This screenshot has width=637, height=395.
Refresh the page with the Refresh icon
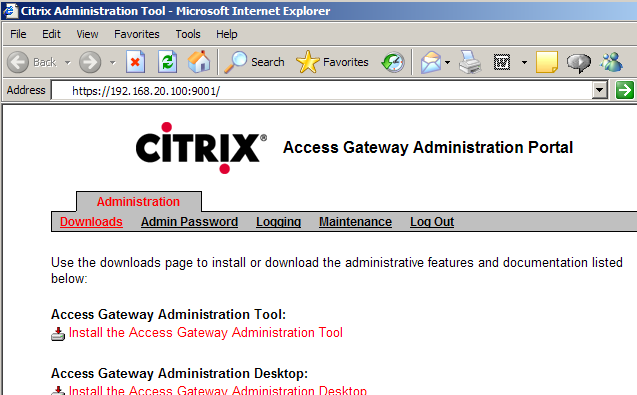[167, 62]
